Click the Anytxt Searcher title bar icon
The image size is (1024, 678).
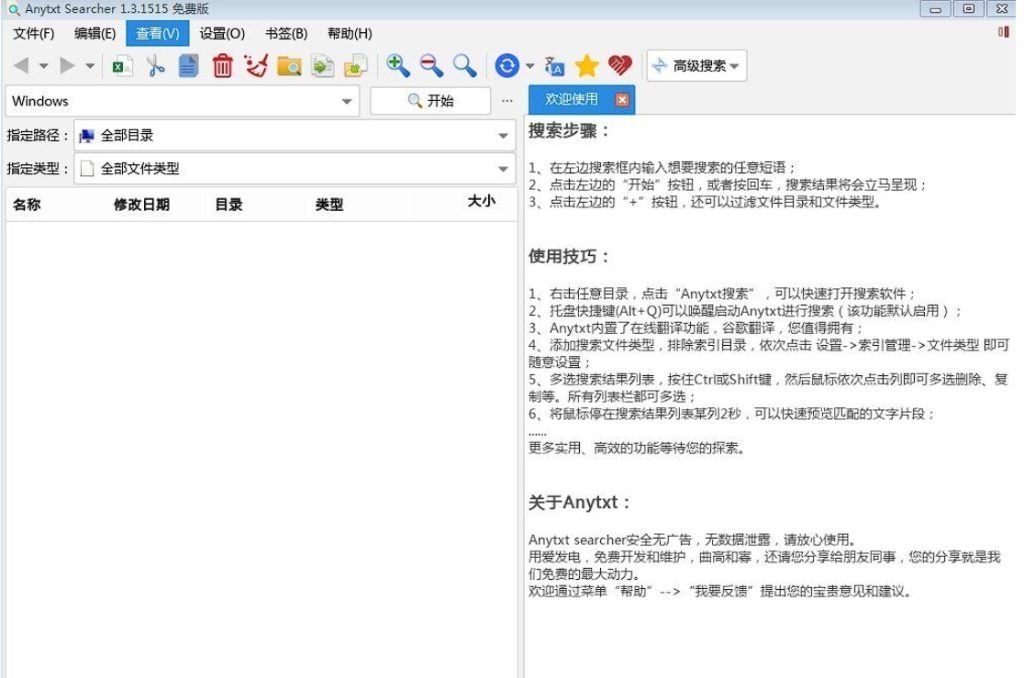tap(14, 10)
